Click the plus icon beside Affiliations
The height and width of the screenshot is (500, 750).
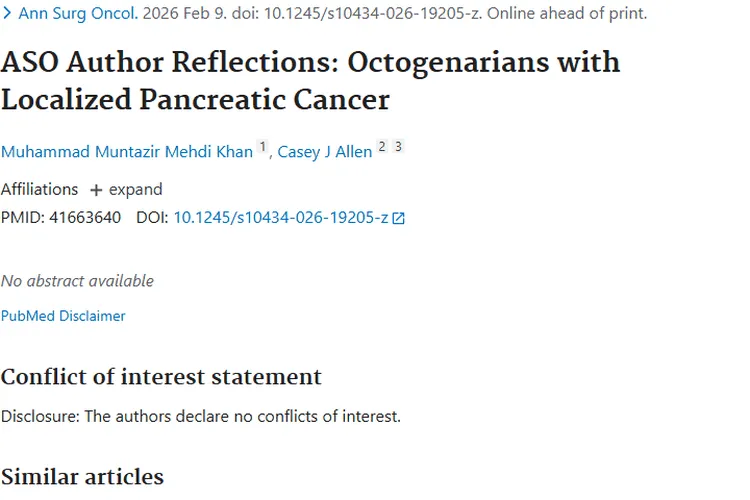[96, 190]
